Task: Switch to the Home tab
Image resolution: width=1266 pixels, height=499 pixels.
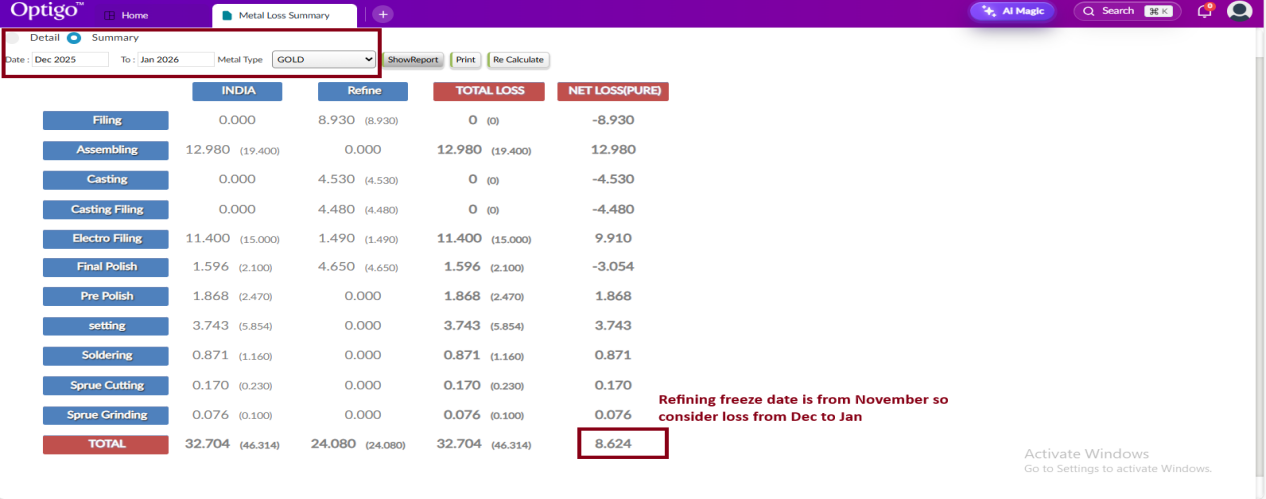Action: 134,16
